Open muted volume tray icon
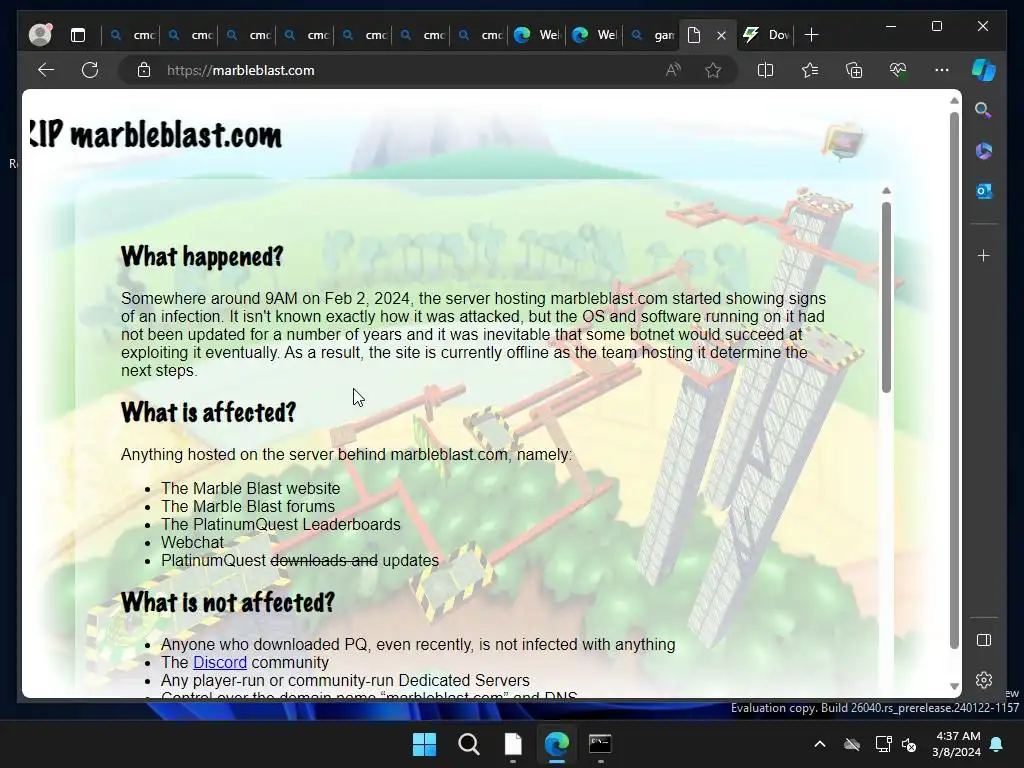The image size is (1024, 768). (909, 744)
